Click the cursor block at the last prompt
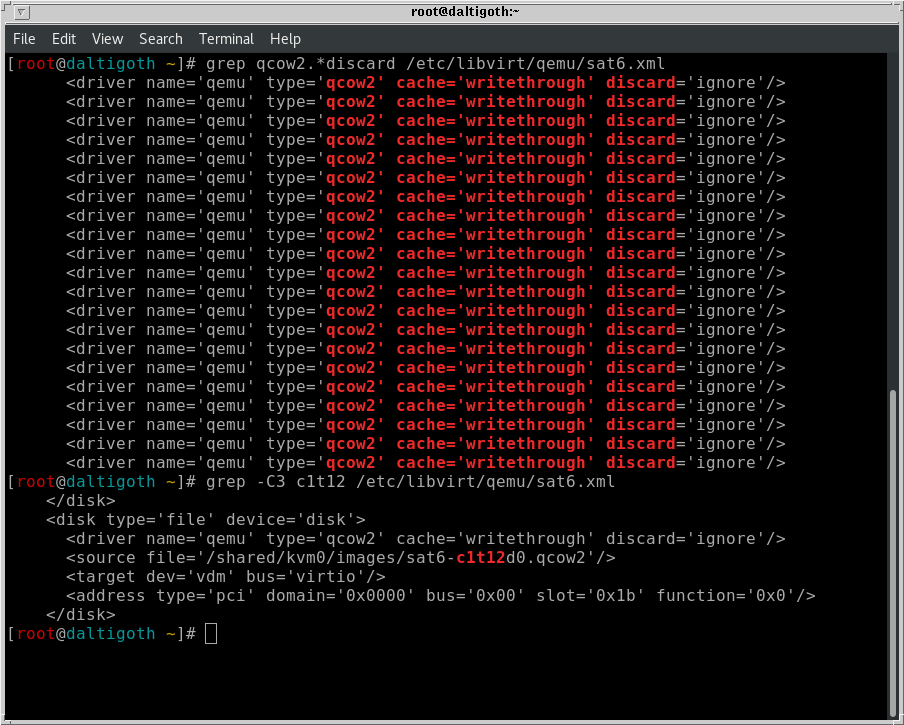Viewport: 904px width, 725px height. pyautogui.click(x=211, y=634)
